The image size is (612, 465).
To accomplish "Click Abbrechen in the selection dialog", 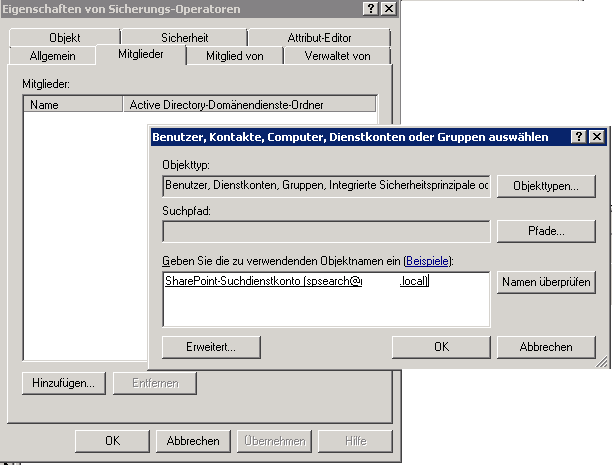I will 546,347.
